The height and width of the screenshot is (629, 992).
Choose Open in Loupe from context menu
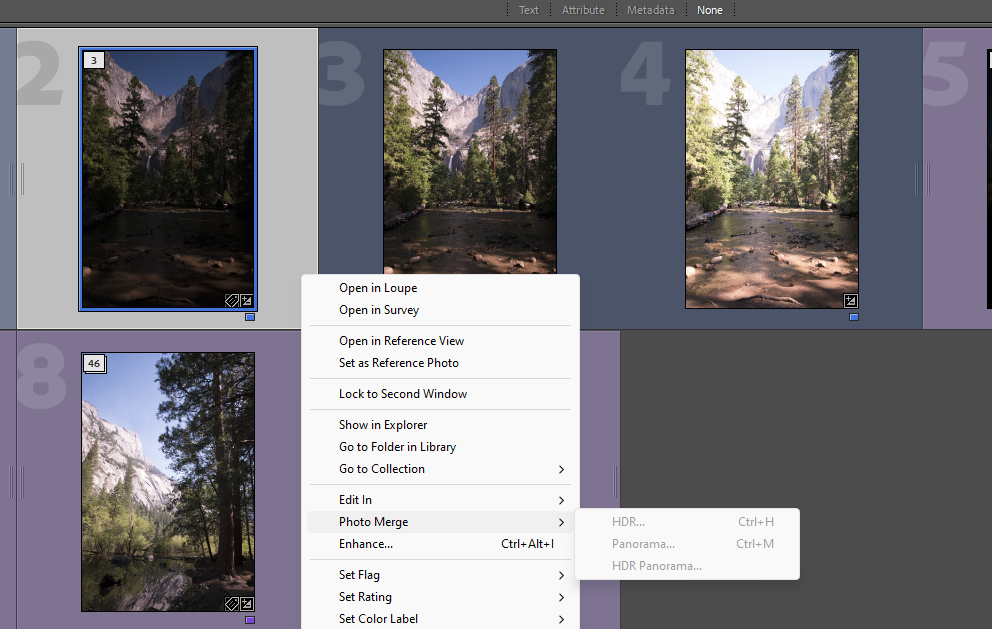440,288
